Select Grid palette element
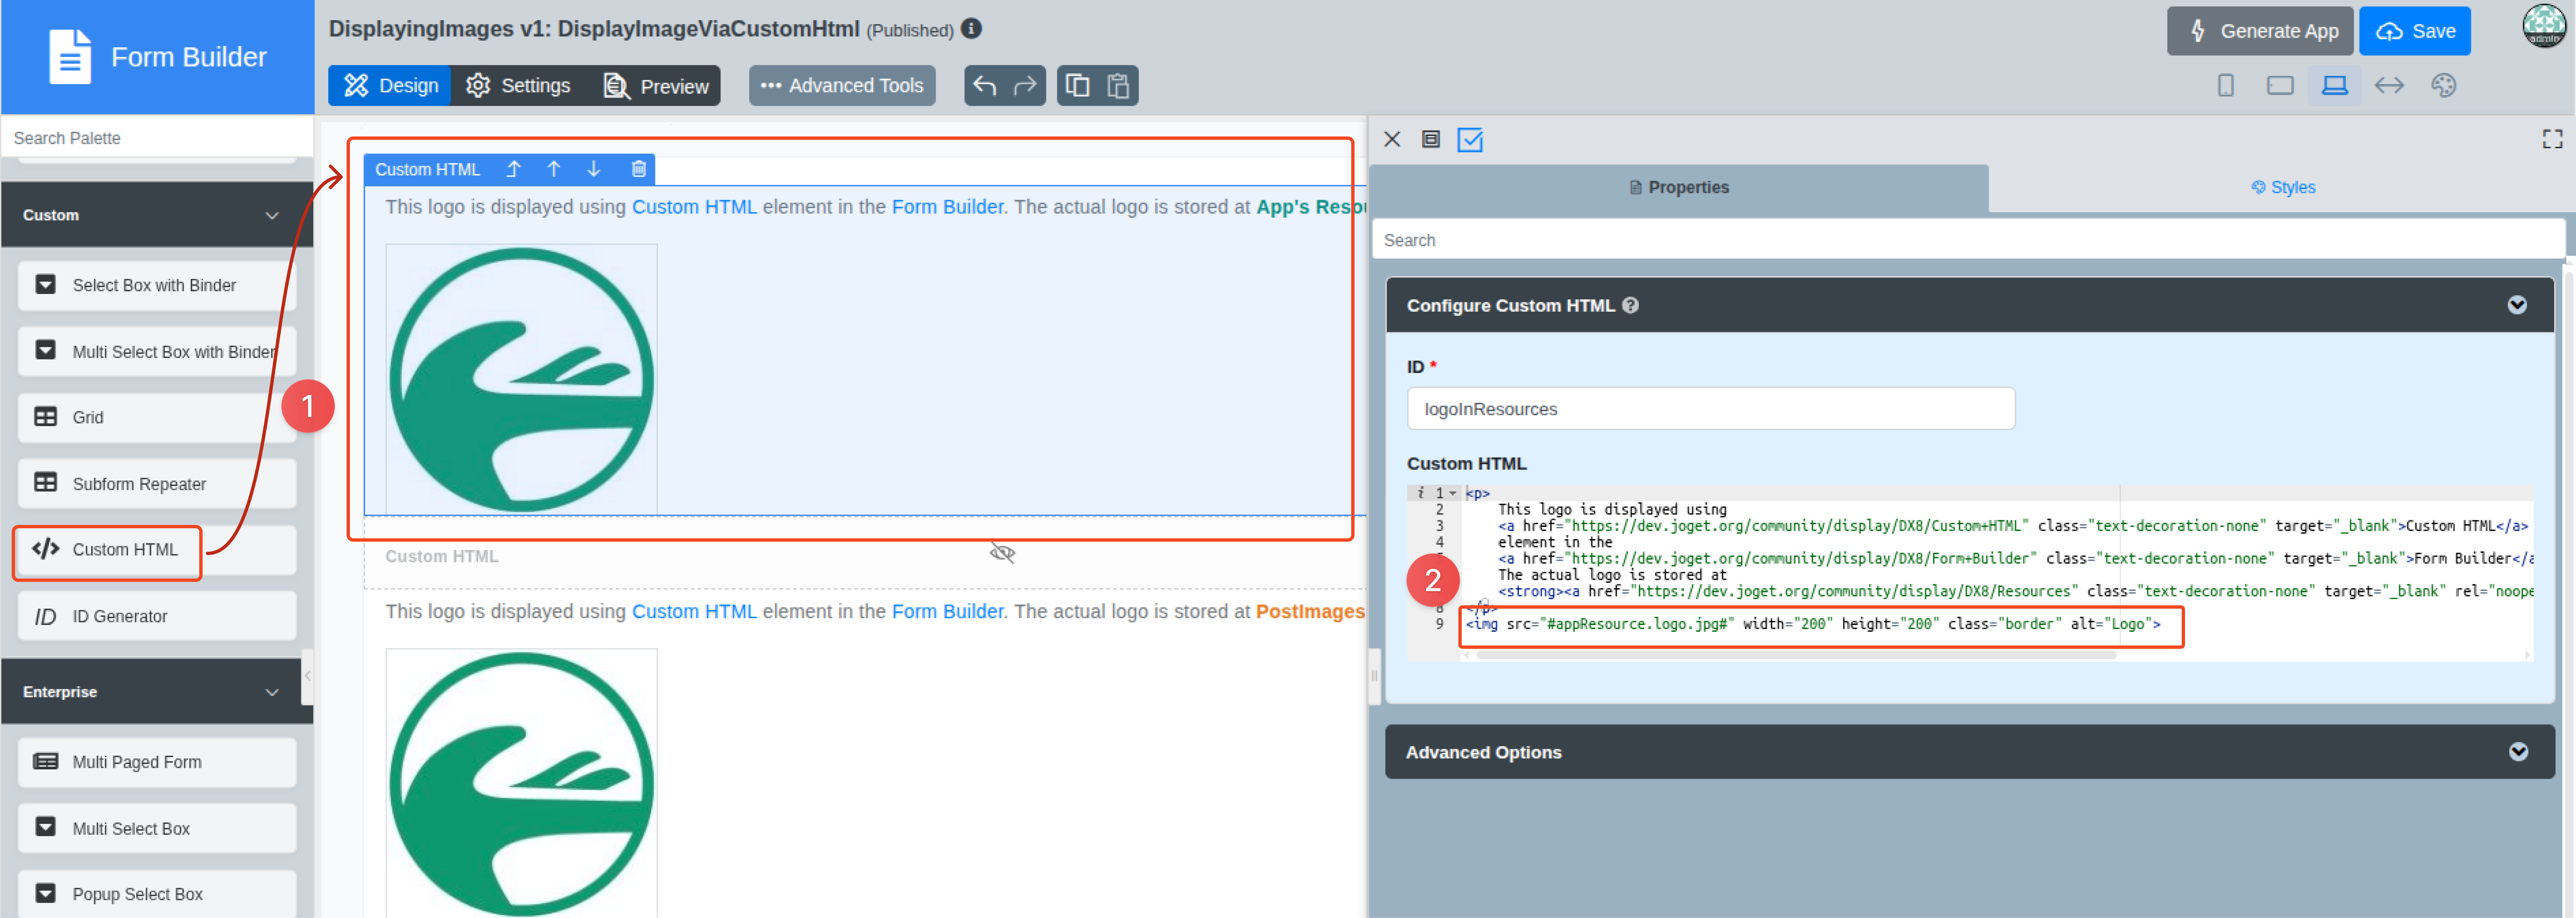2576x918 pixels. click(157, 418)
